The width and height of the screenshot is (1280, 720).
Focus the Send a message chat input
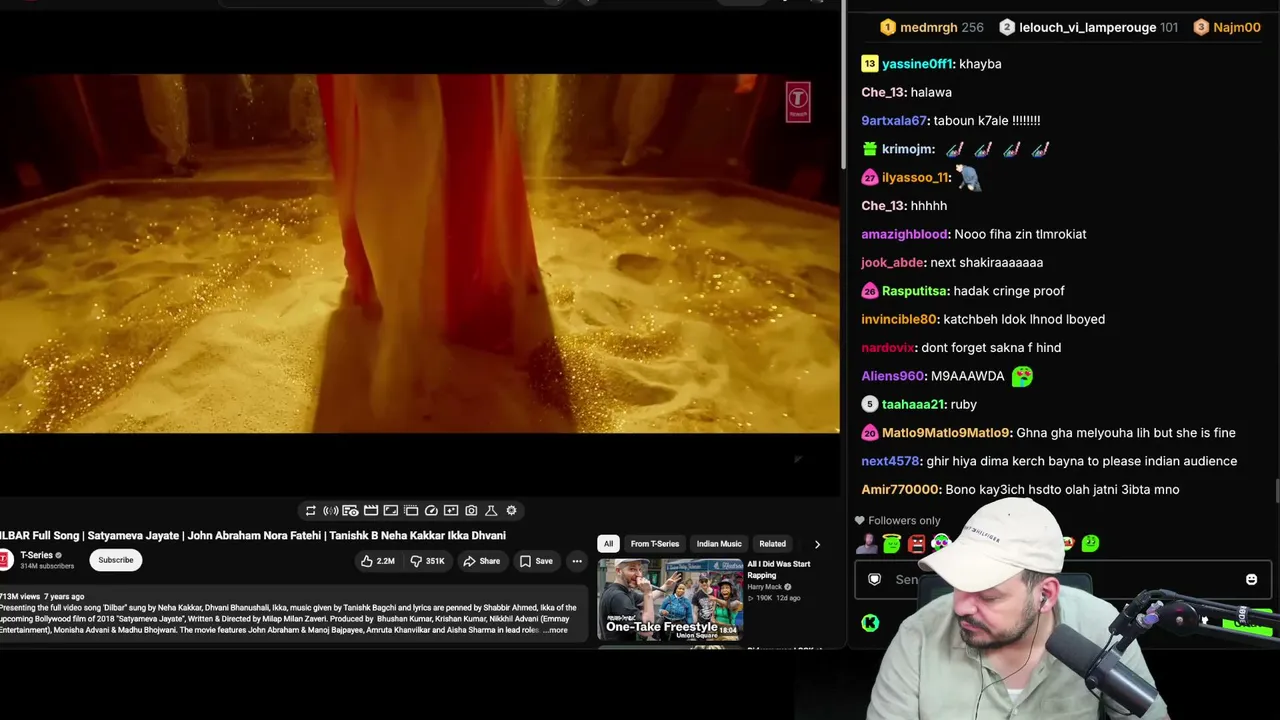[x=1062, y=580]
